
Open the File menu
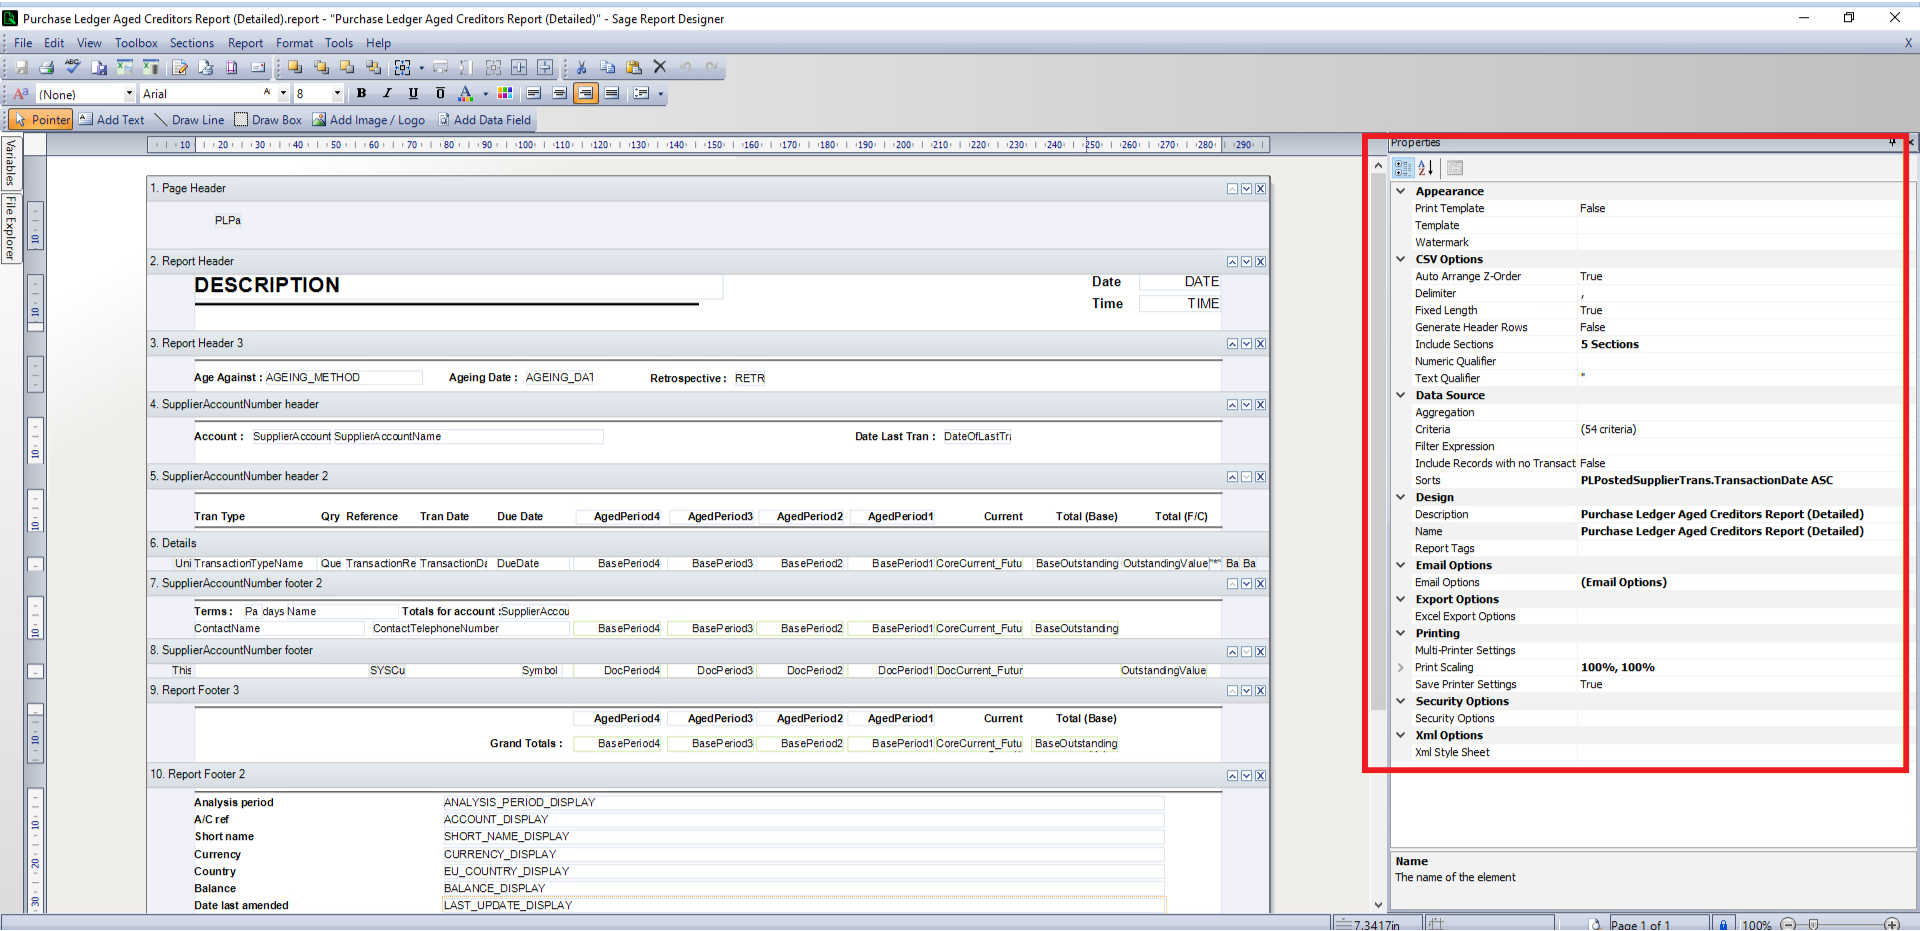click(23, 43)
